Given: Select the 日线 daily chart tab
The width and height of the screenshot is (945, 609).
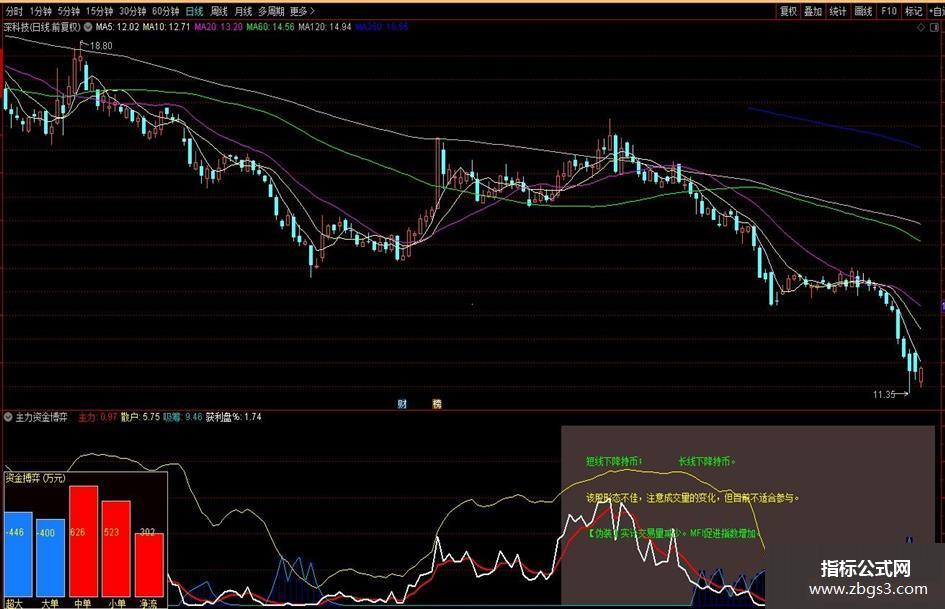Looking at the screenshot, I should [x=194, y=11].
